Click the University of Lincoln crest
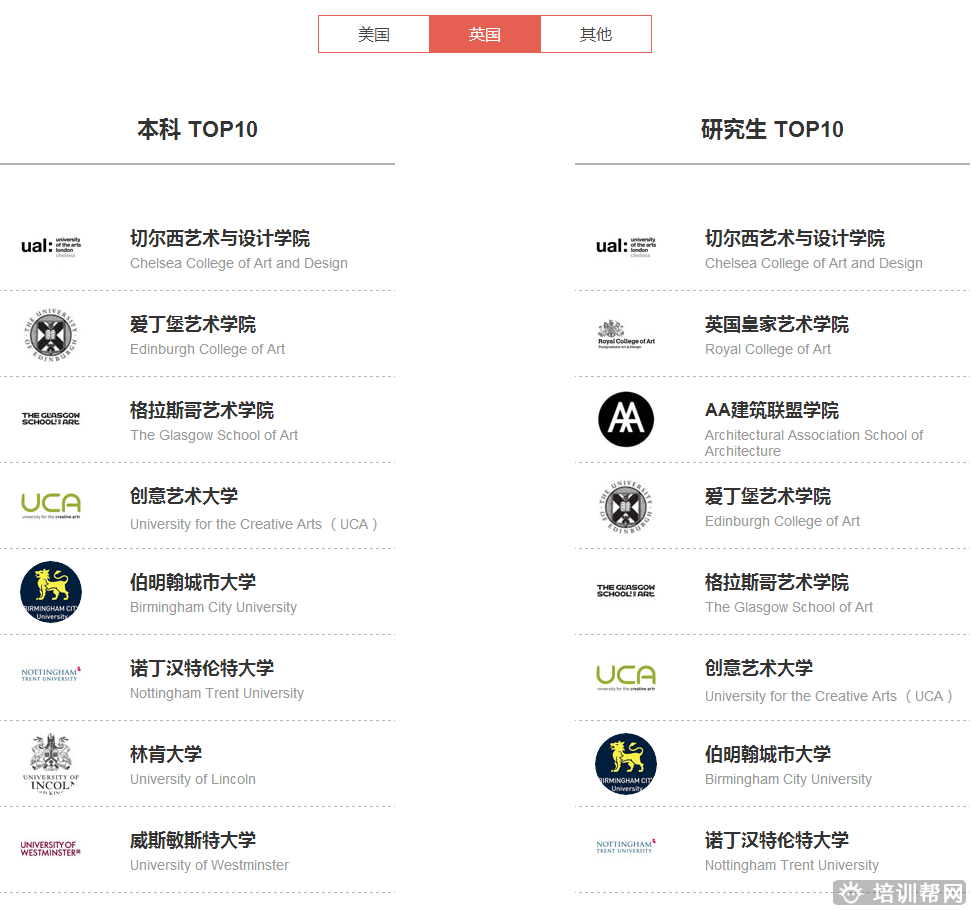This screenshot has height=910, width=971. [51, 764]
